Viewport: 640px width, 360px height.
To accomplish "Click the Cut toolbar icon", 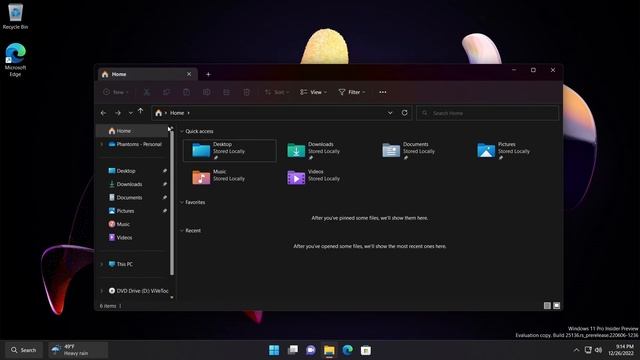I will pyautogui.click(x=147, y=92).
